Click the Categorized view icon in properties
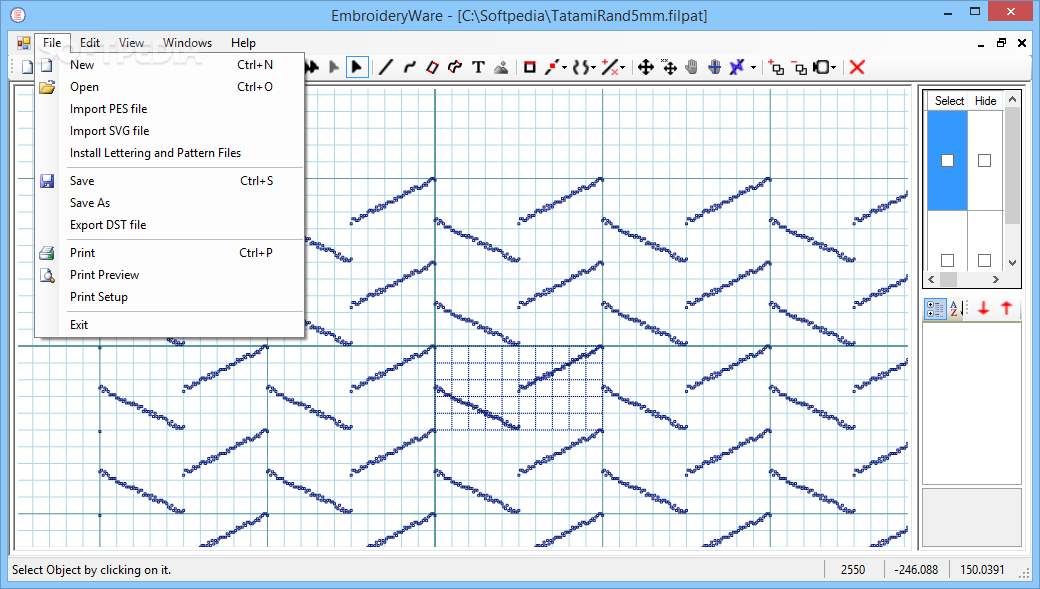The height and width of the screenshot is (589, 1040). coord(935,309)
